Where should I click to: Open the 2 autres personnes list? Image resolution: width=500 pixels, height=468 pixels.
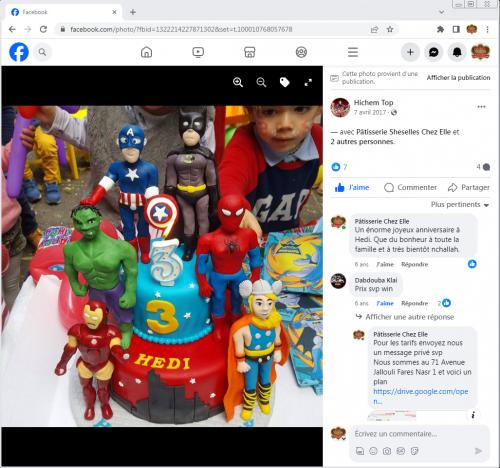[362, 142]
